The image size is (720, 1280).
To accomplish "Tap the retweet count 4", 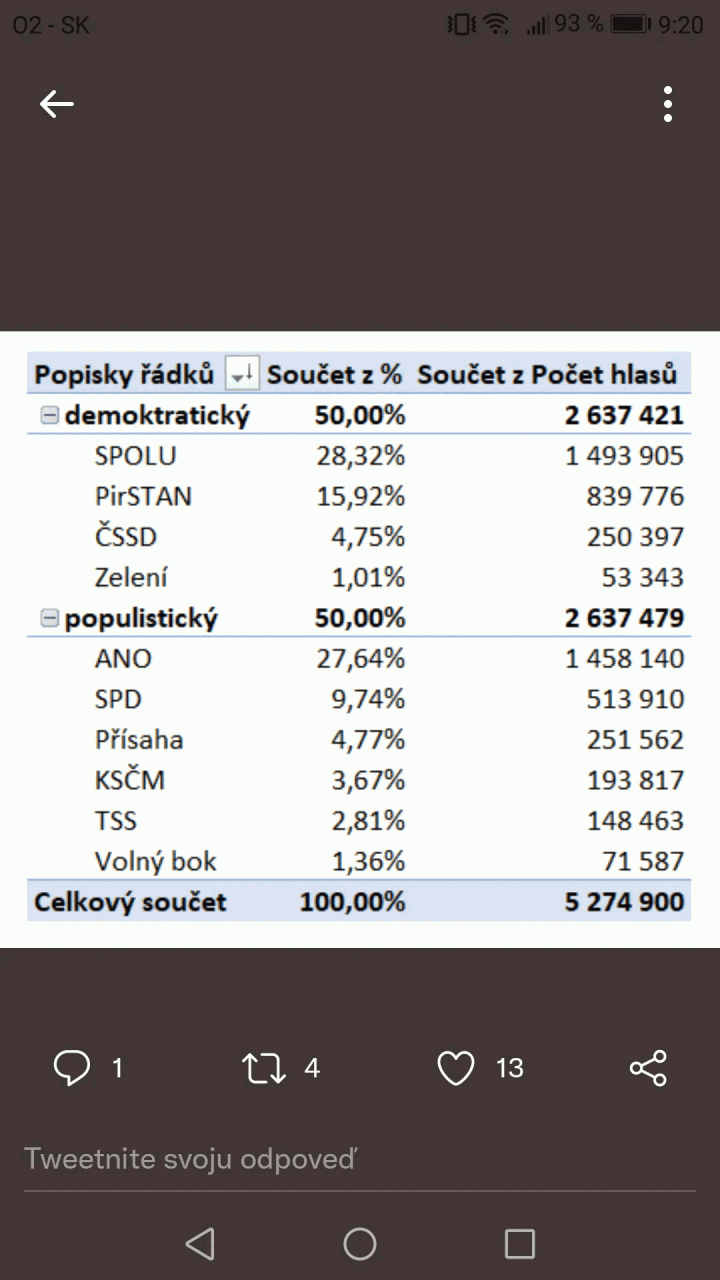I will pos(312,1068).
